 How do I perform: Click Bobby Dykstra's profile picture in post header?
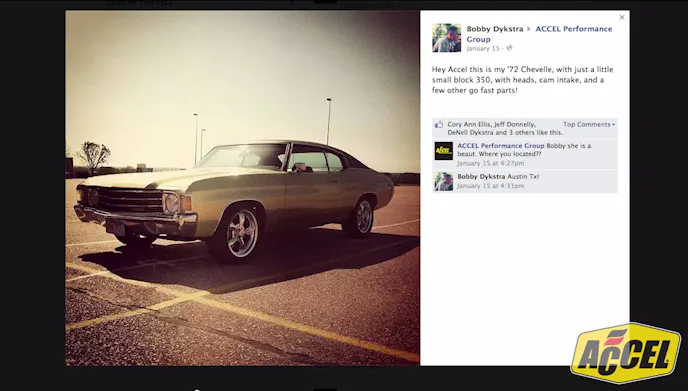pos(446,38)
